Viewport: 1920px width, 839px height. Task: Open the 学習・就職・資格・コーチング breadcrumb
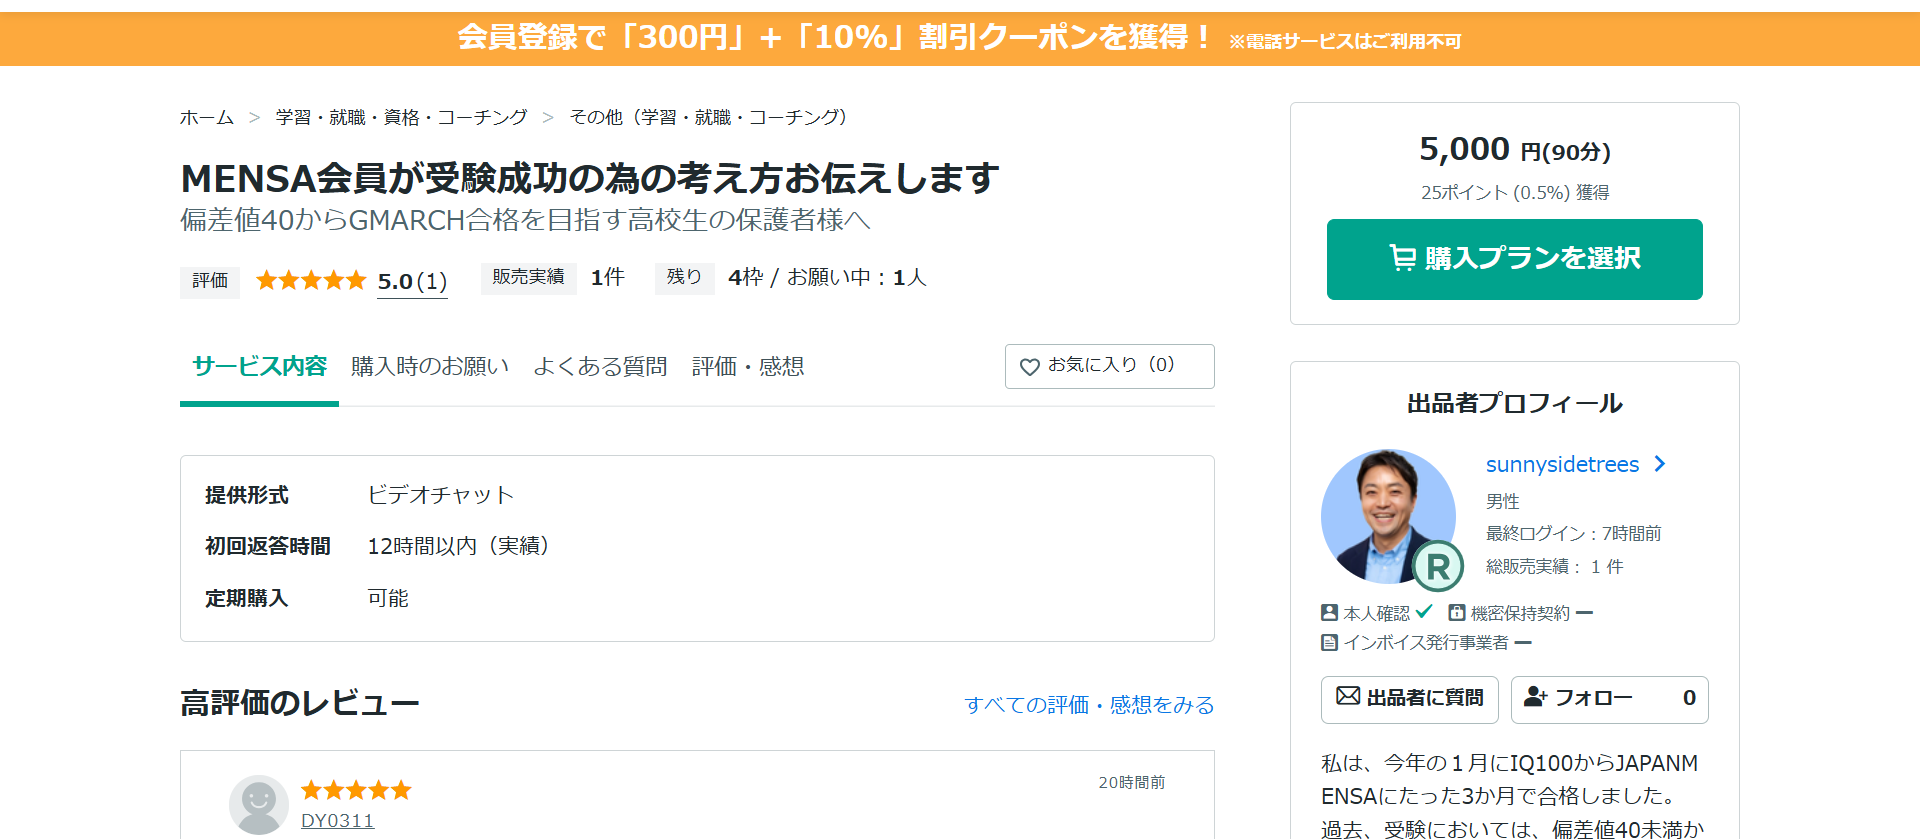click(x=402, y=117)
